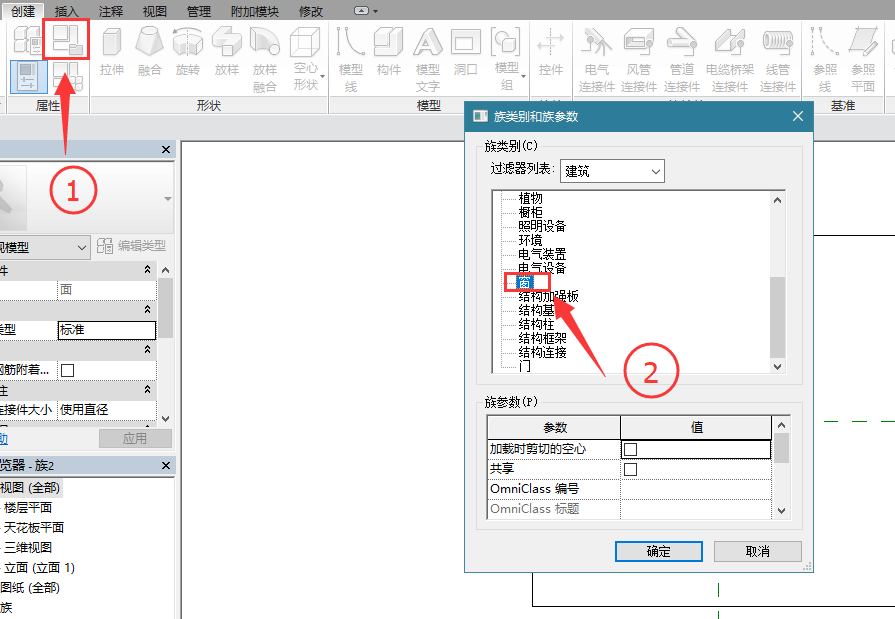Select the 放样 (Sweep) tool

pyautogui.click(x=227, y=52)
